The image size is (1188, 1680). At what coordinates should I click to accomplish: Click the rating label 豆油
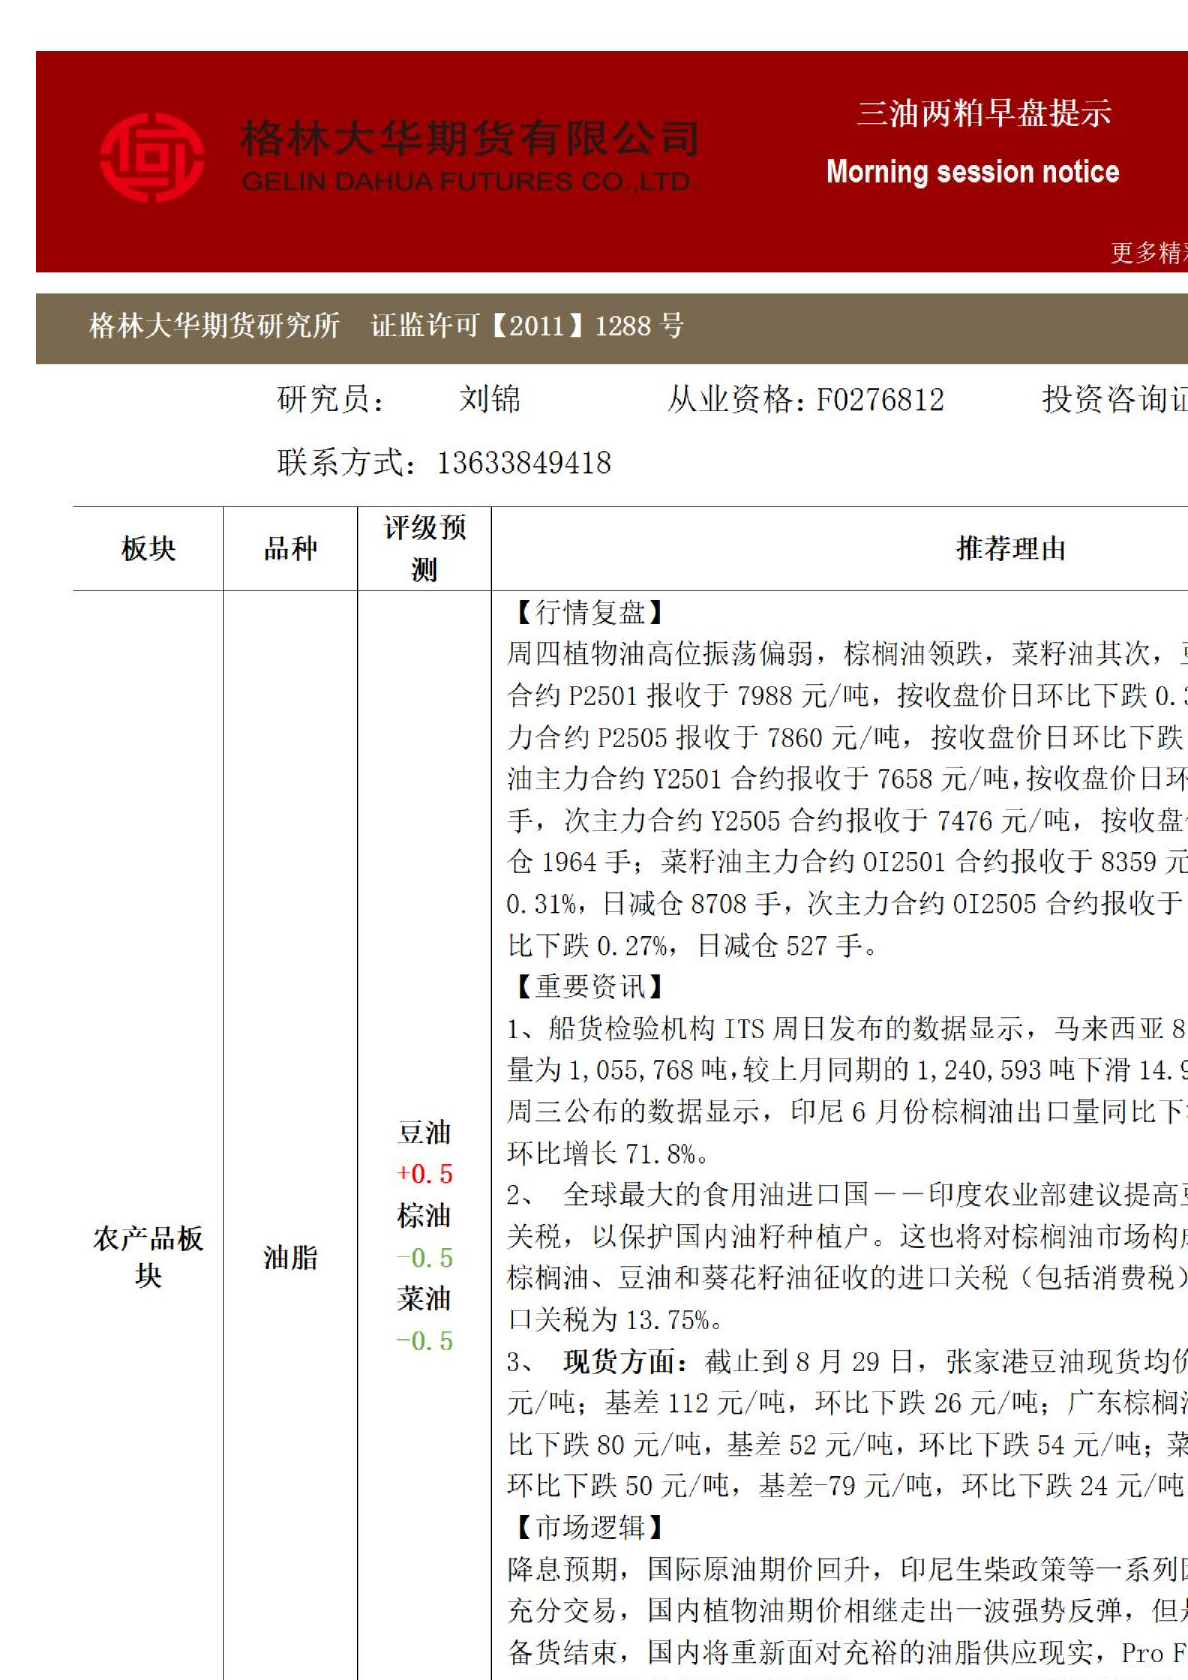[x=425, y=1133]
